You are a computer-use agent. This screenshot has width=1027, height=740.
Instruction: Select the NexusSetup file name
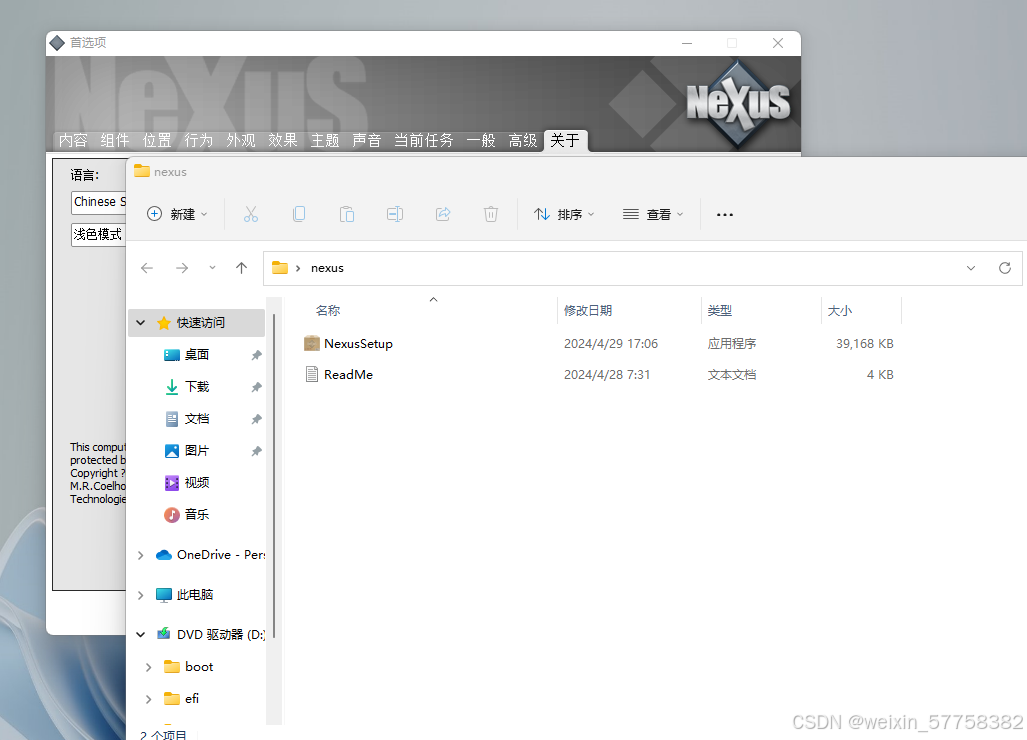358,343
